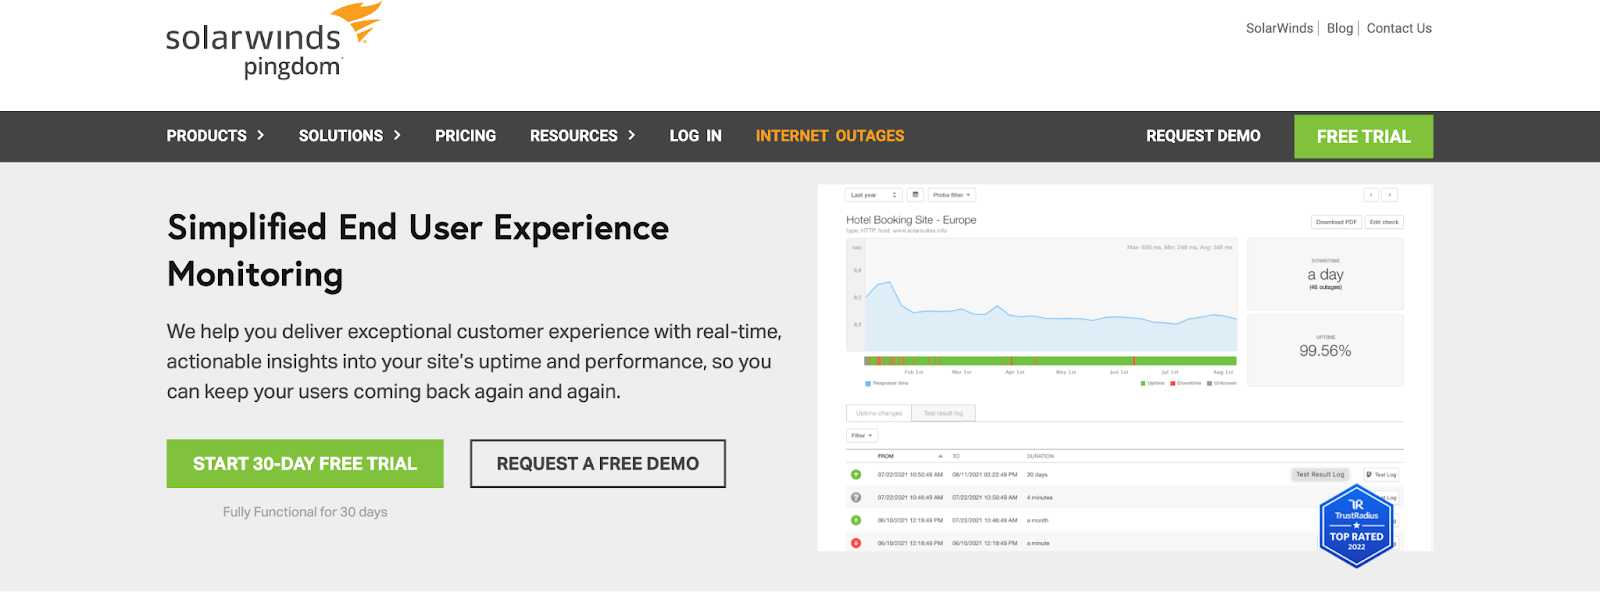Click the Download PDF button
Screen dimensions: 1600x592
(x=1336, y=222)
